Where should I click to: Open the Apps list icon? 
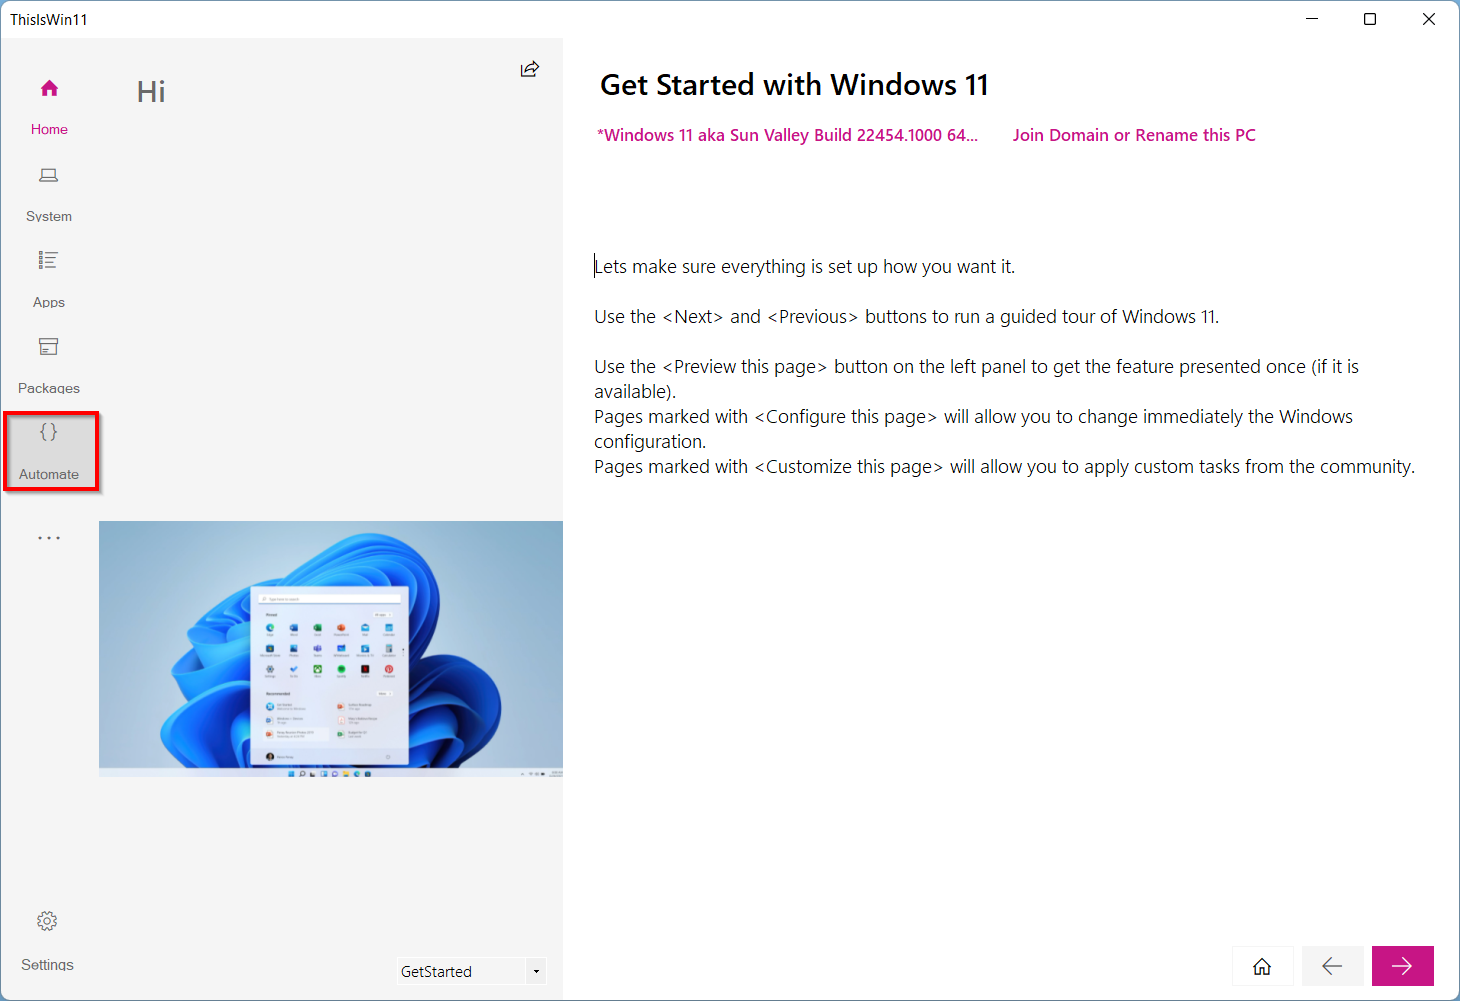coord(49,260)
